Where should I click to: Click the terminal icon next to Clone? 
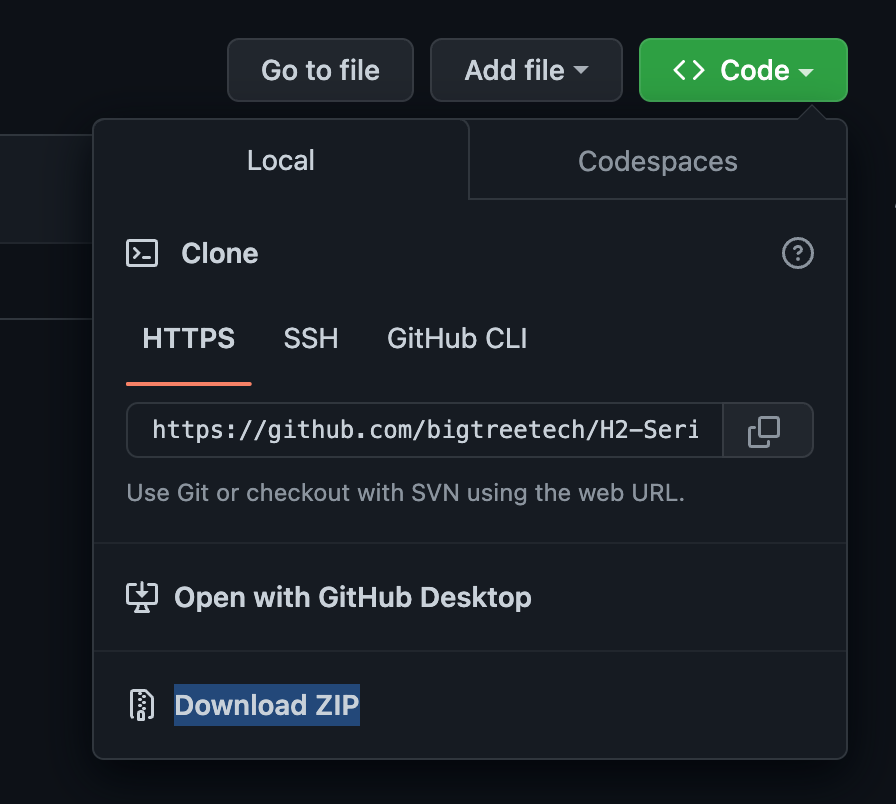tap(143, 253)
